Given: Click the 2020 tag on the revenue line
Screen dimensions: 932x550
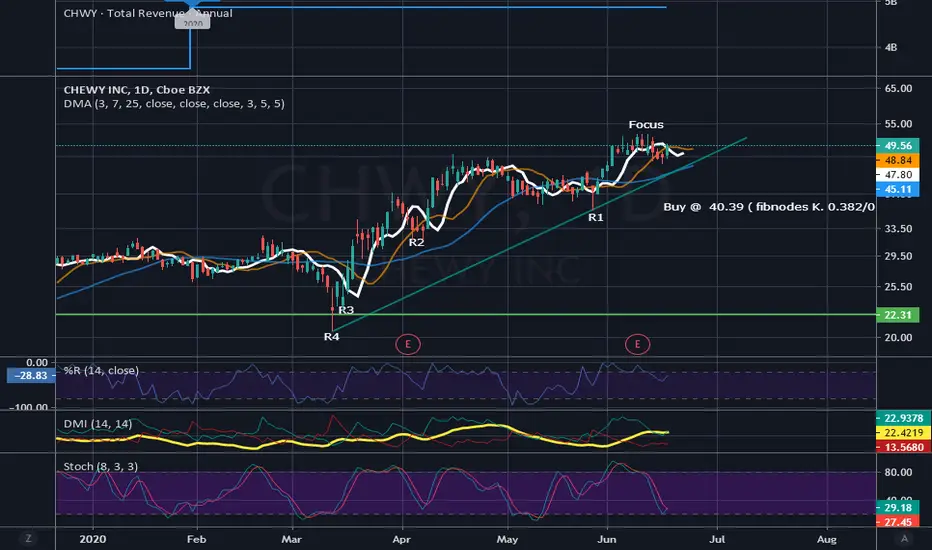Looking at the screenshot, I should tap(193, 23).
